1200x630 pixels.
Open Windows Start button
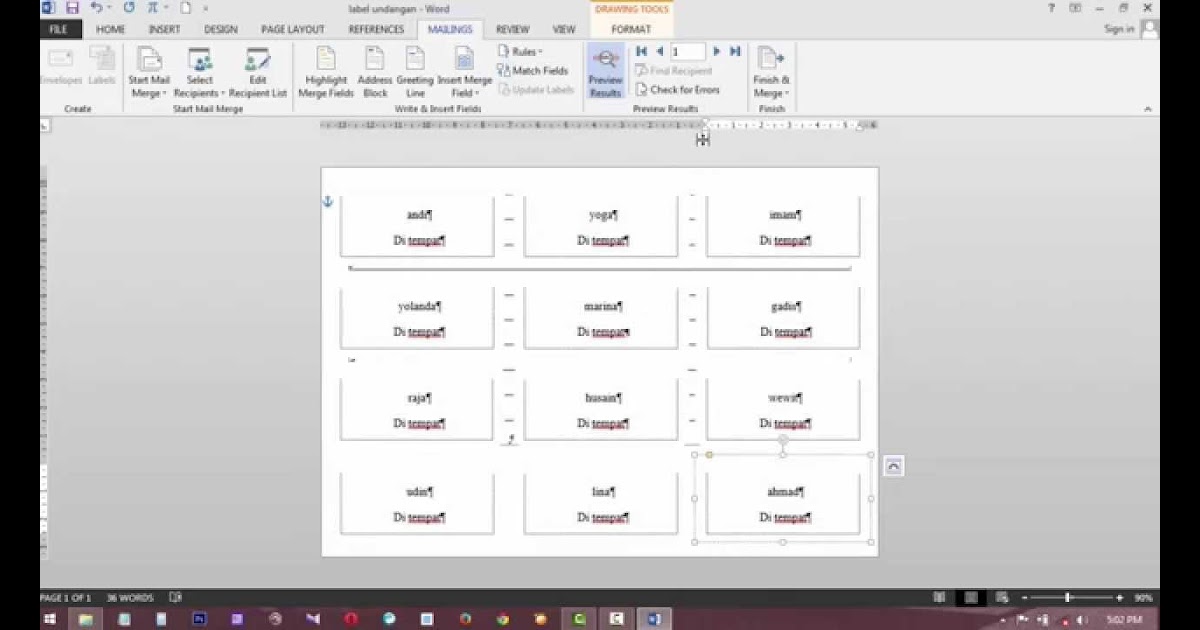pyautogui.click(x=48, y=619)
